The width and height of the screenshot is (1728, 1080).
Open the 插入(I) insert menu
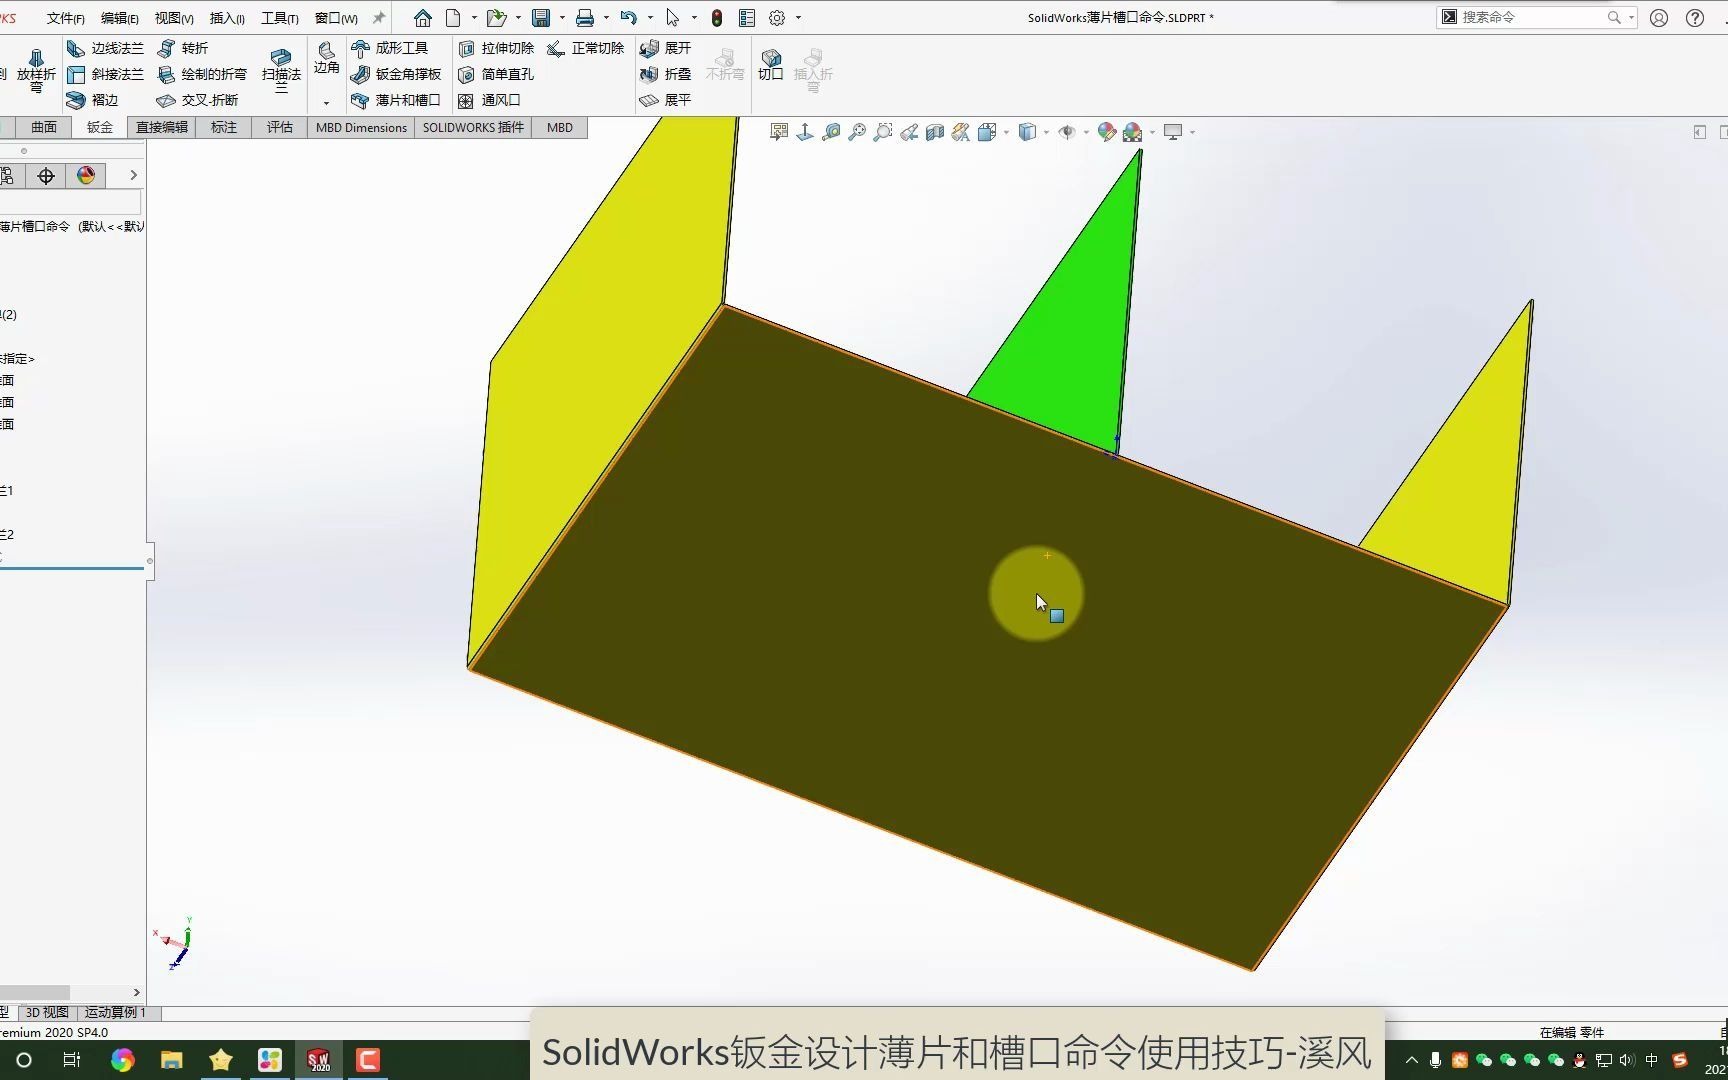click(x=227, y=18)
